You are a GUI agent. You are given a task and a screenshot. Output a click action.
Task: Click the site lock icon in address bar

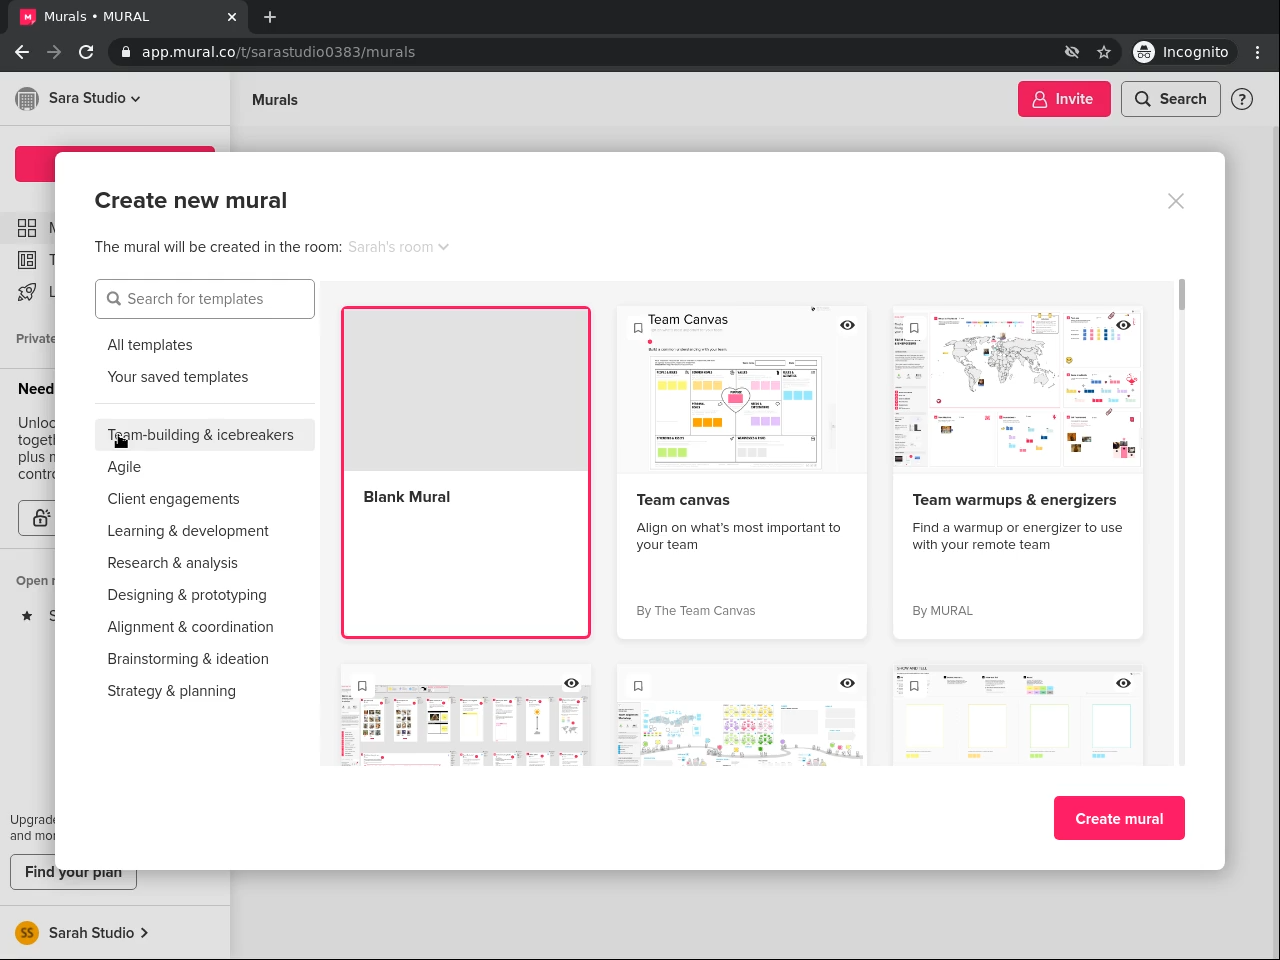[x=125, y=52]
